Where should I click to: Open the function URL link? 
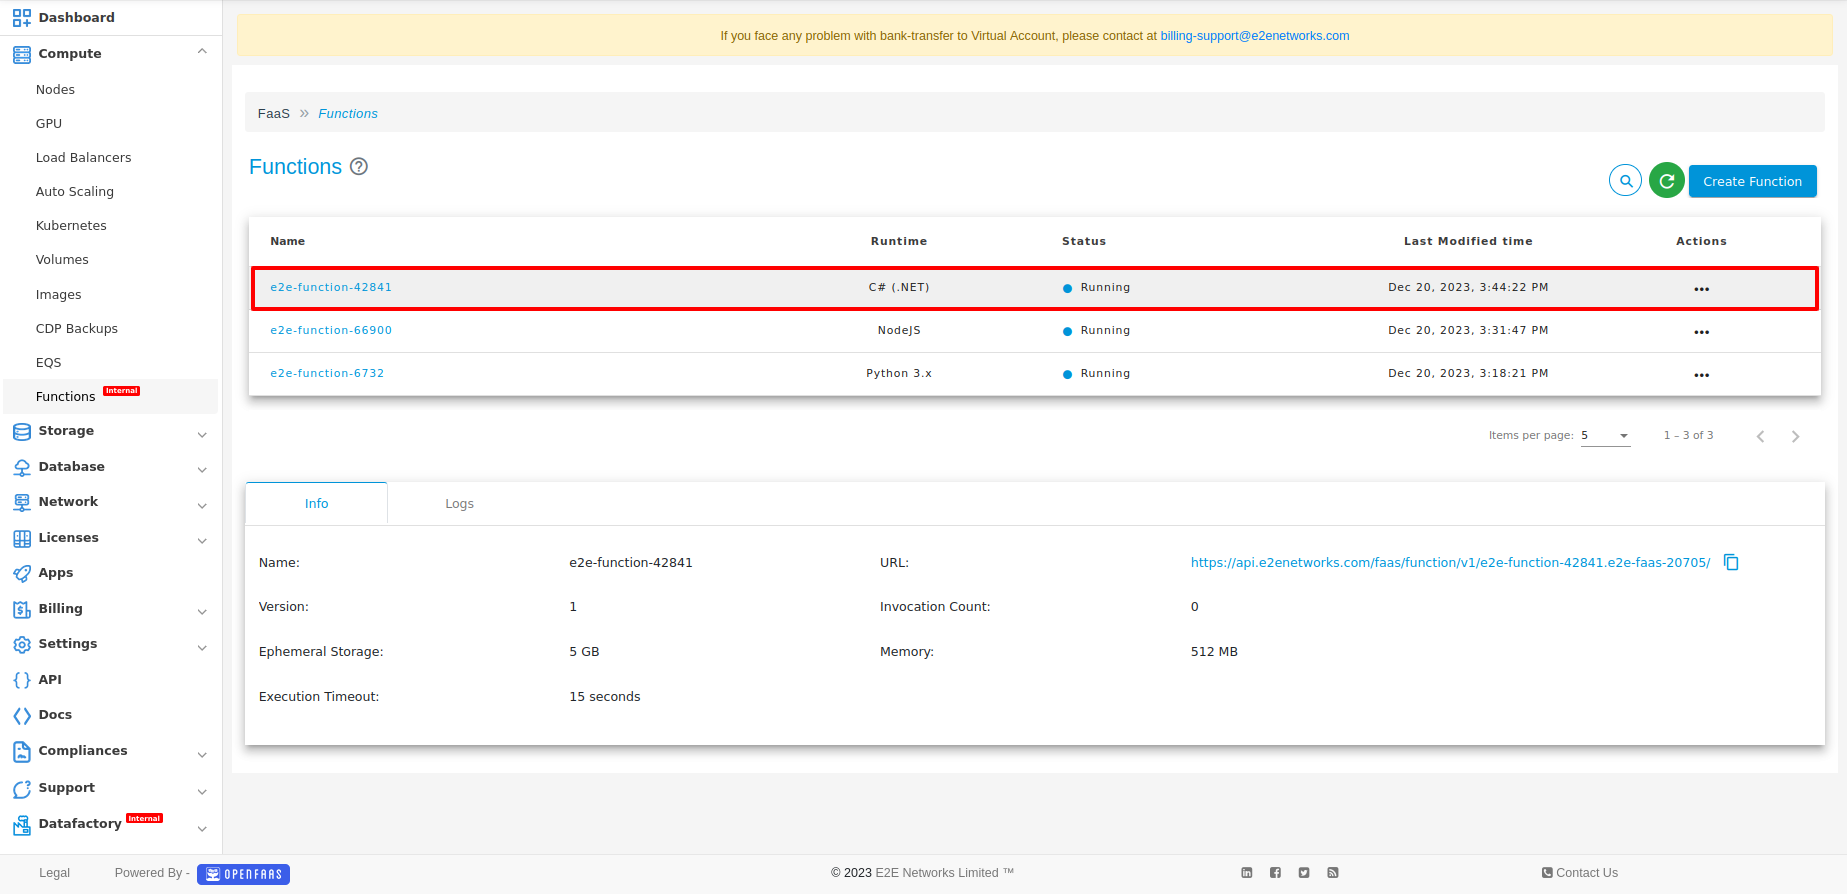[x=1450, y=563]
